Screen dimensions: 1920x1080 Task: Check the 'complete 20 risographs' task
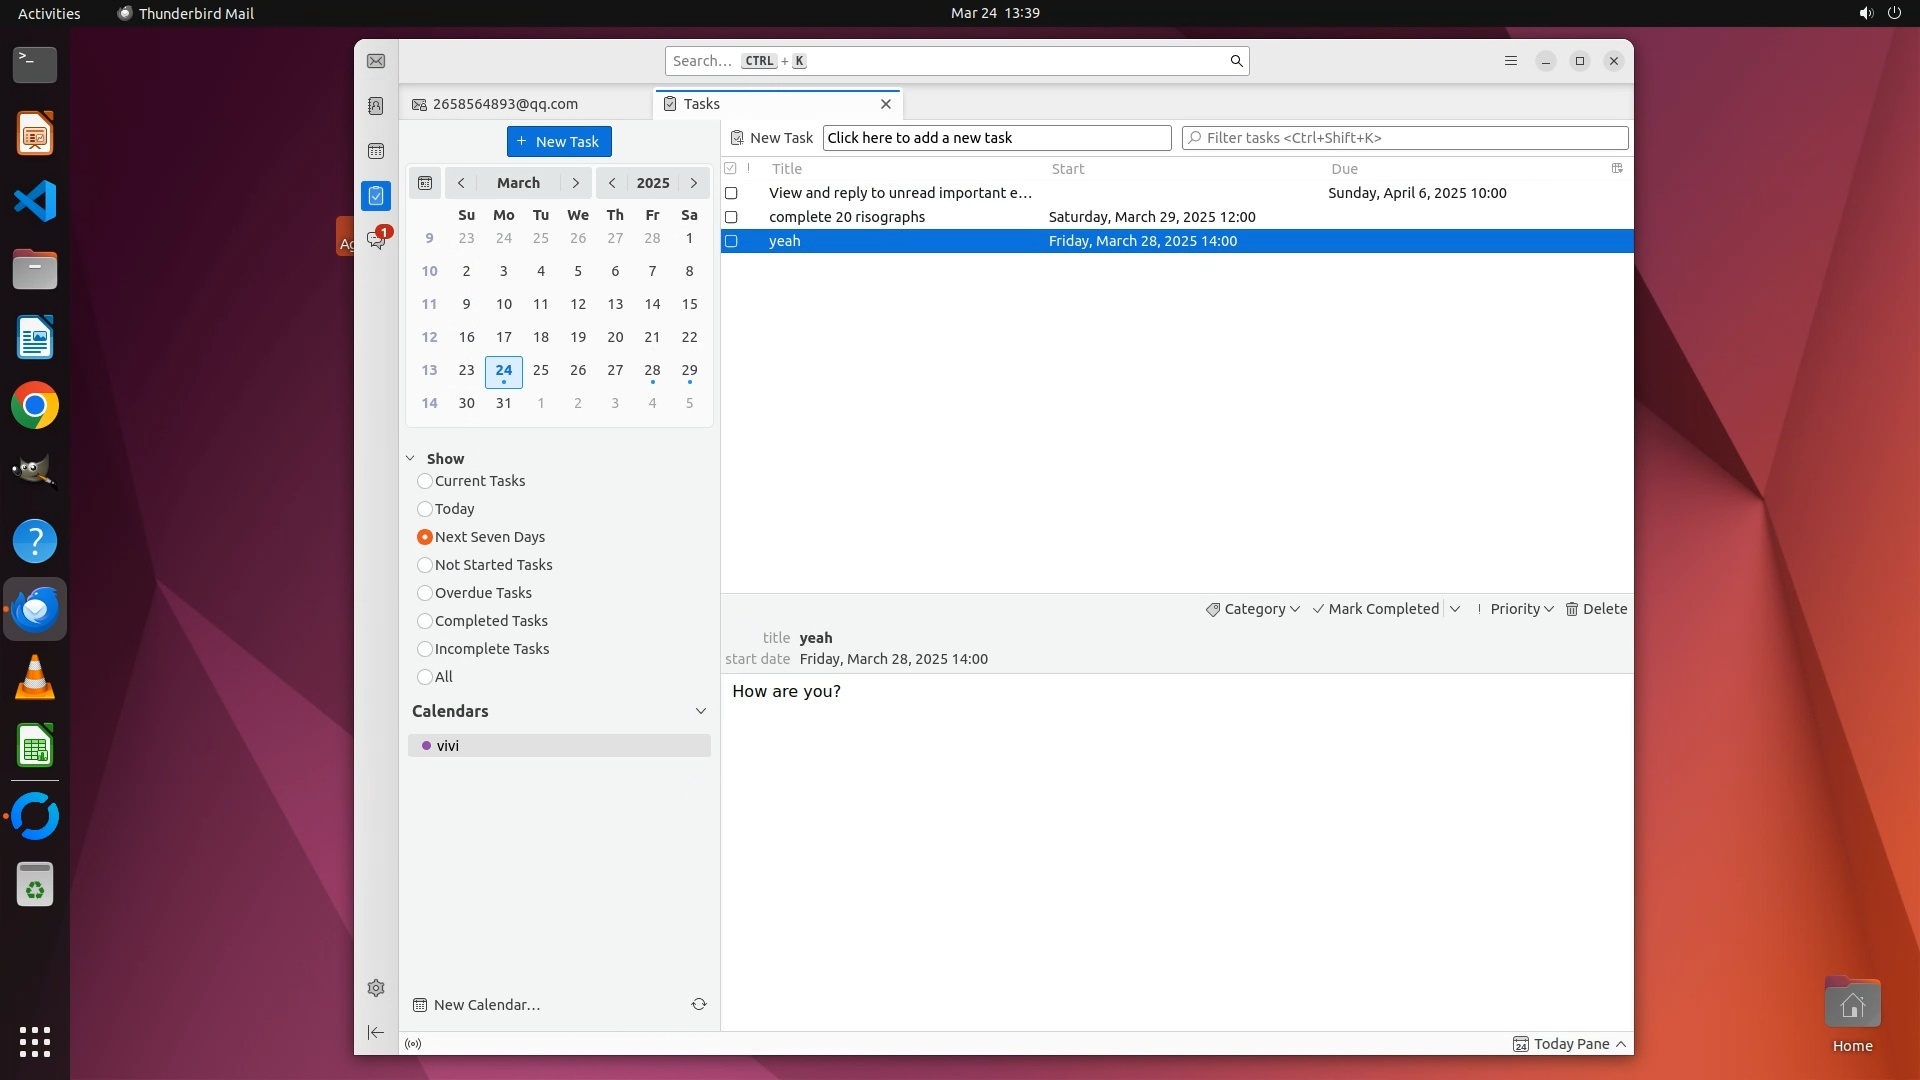pyautogui.click(x=731, y=217)
